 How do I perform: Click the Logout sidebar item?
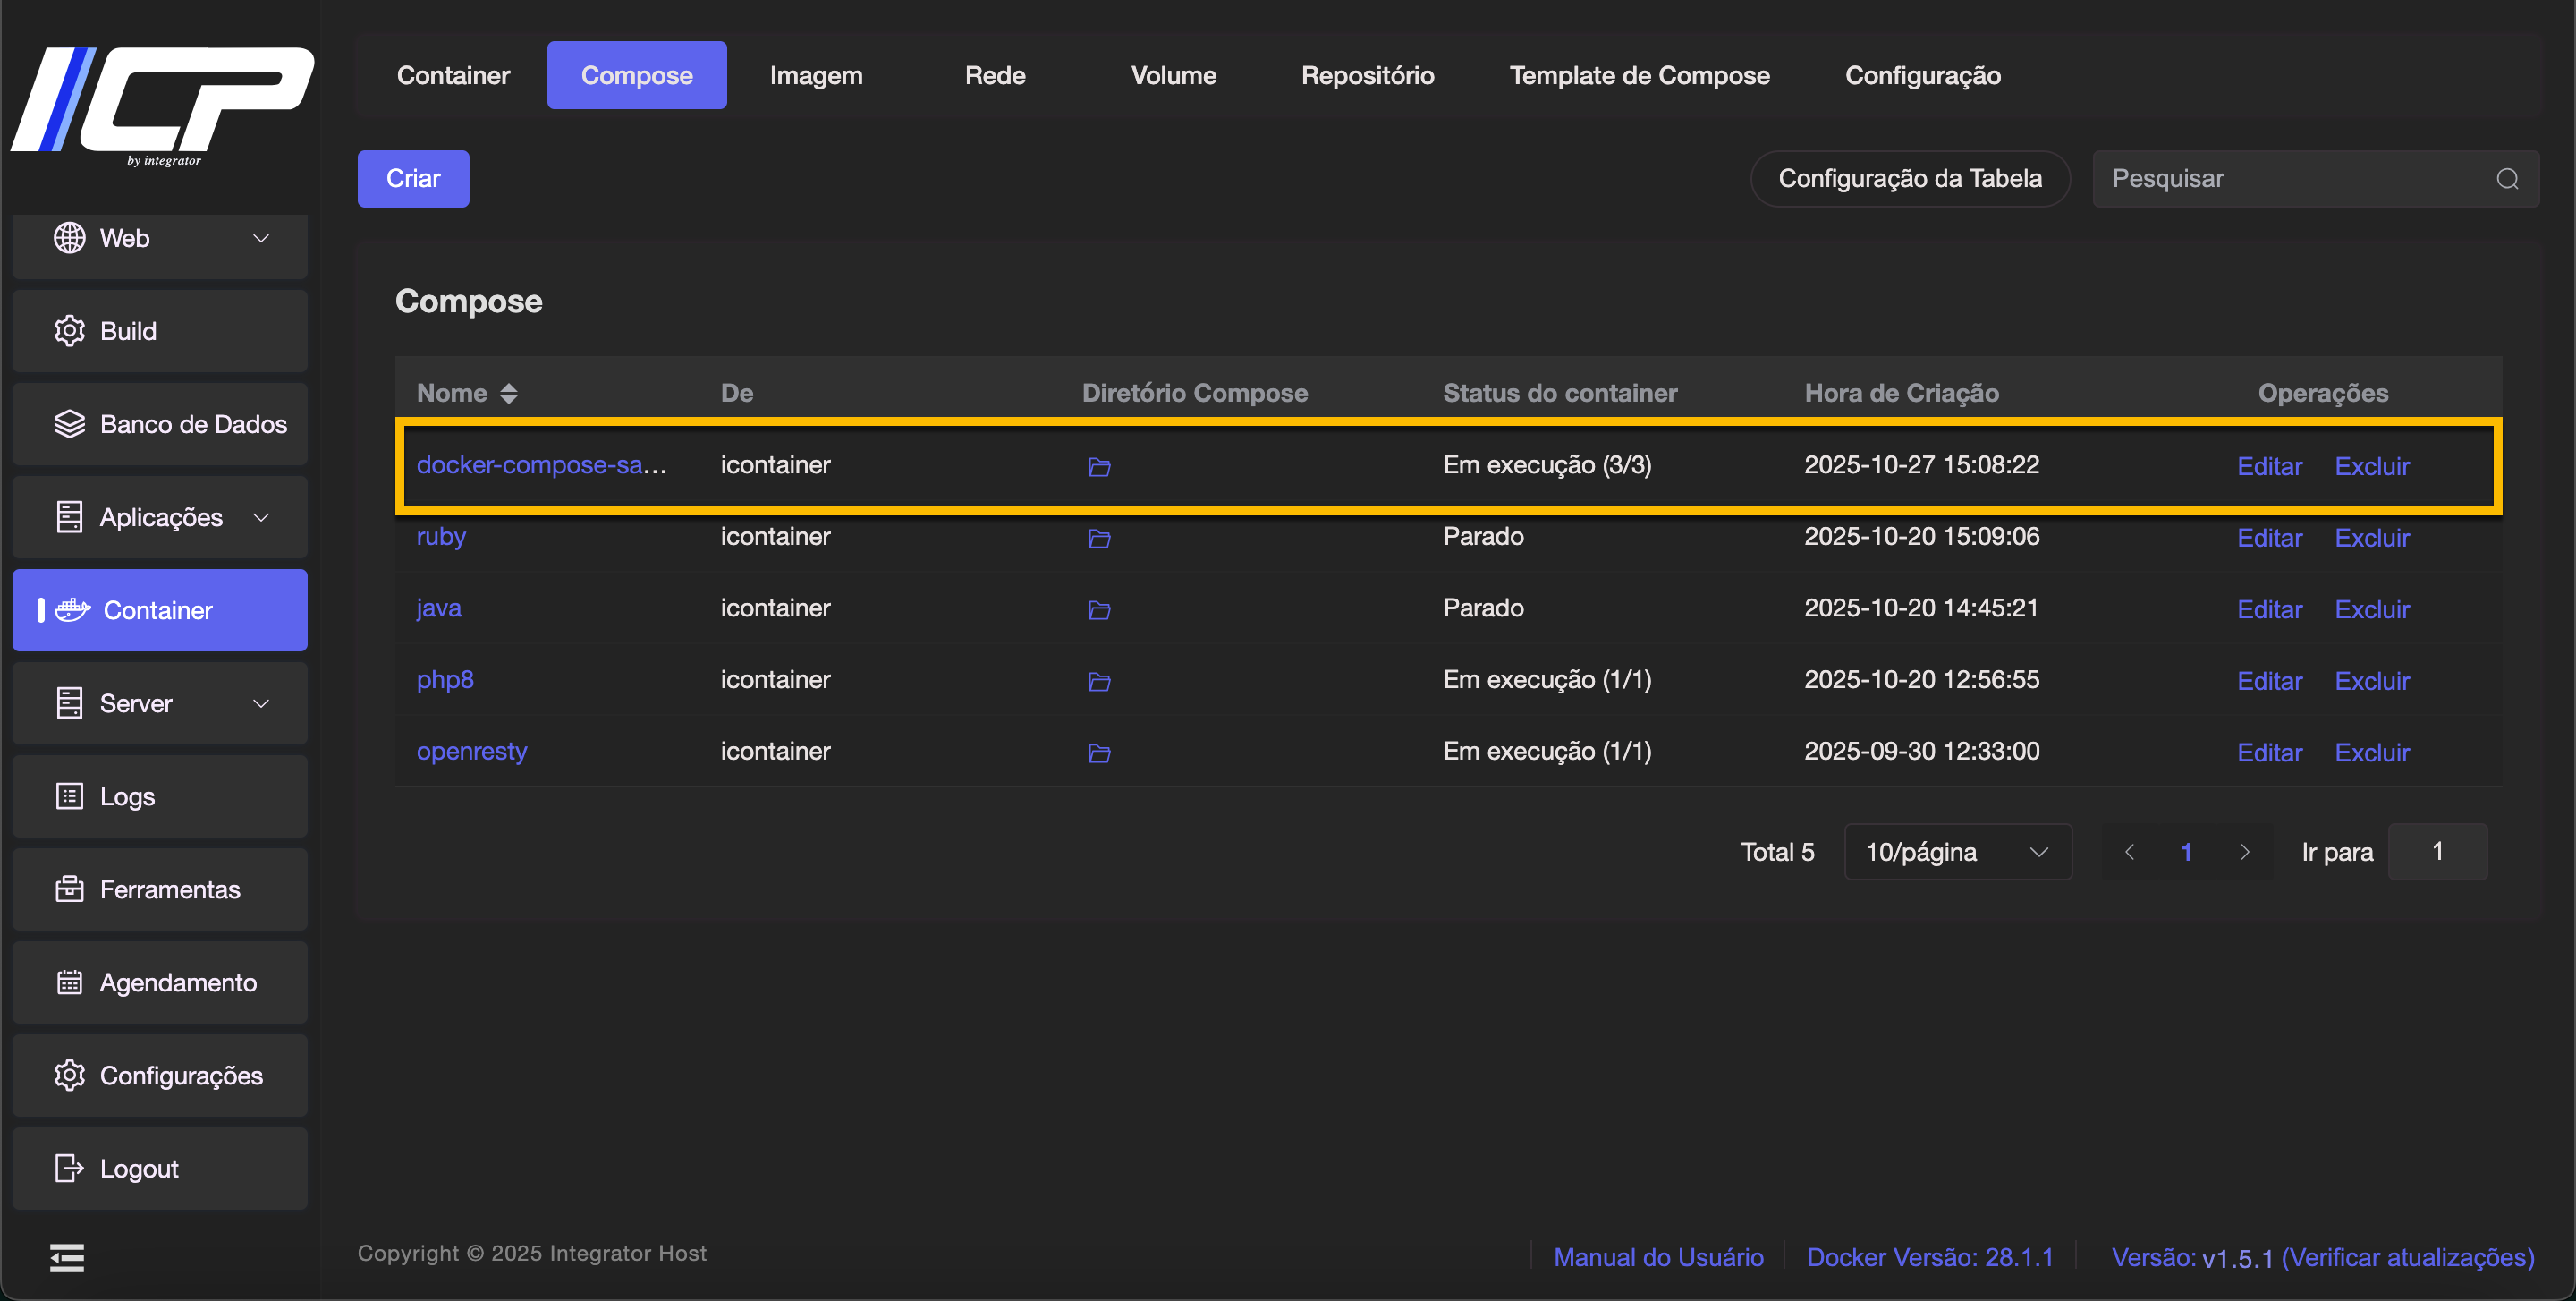pyautogui.click(x=160, y=1168)
